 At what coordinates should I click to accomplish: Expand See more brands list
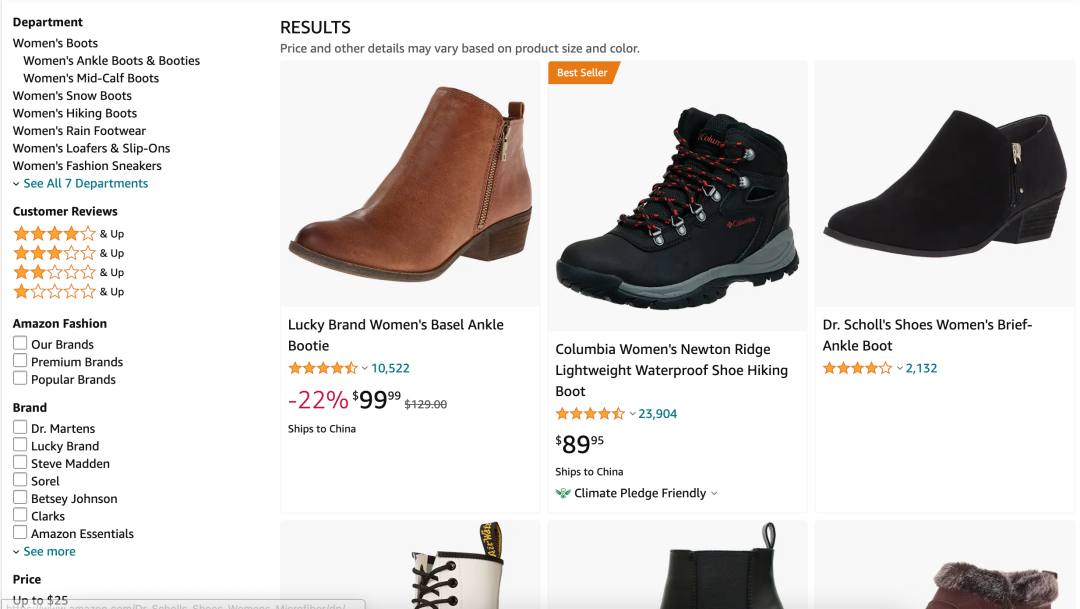[49, 552]
